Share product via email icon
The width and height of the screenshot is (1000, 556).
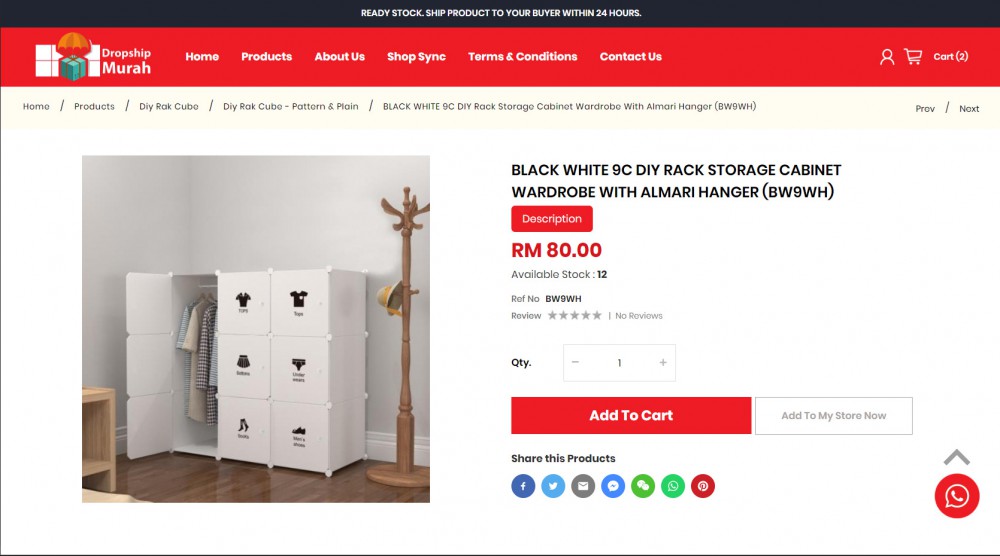(583, 486)
